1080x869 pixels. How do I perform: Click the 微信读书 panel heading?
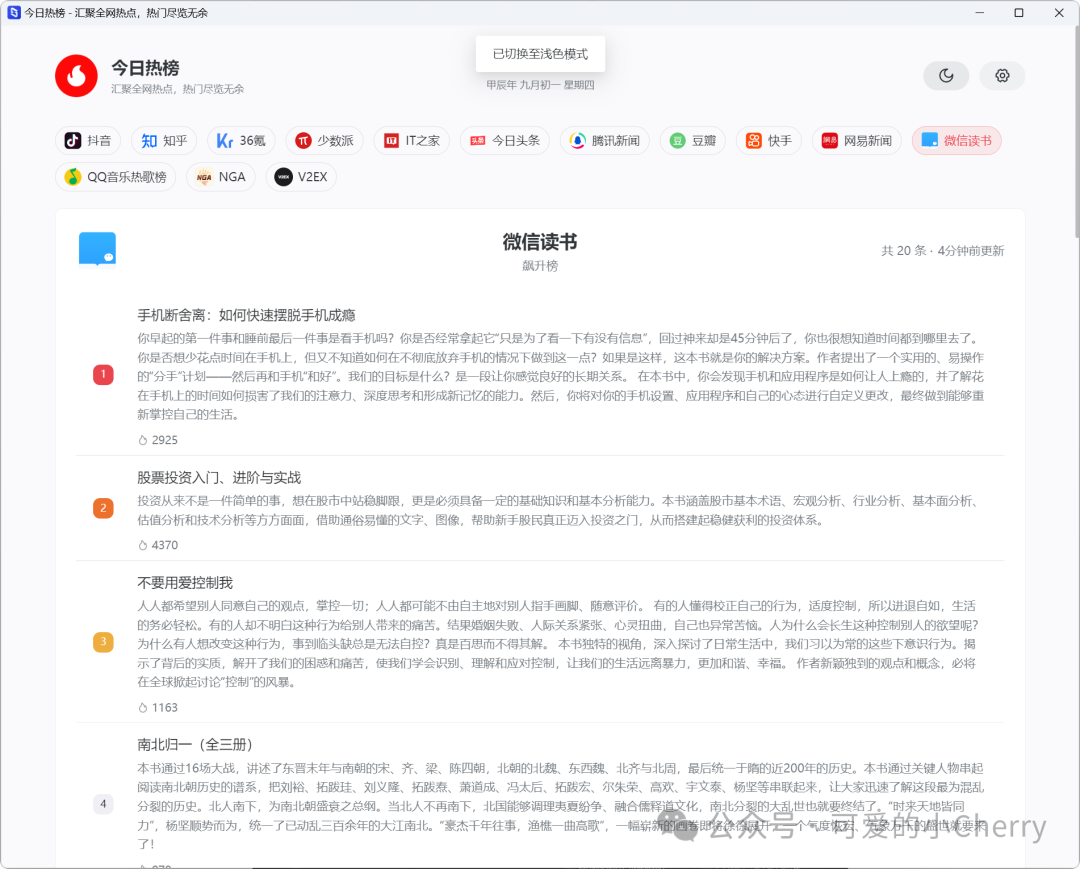point(540,242)
